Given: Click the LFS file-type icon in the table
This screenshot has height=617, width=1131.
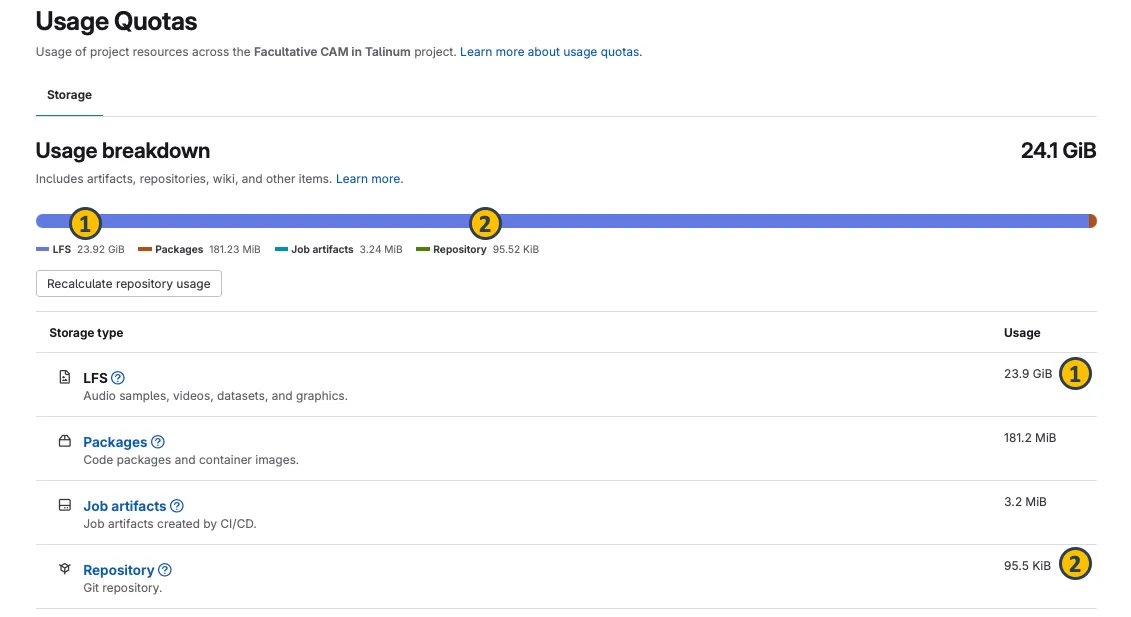Looking at the screenshot, I should click(65, 378).
